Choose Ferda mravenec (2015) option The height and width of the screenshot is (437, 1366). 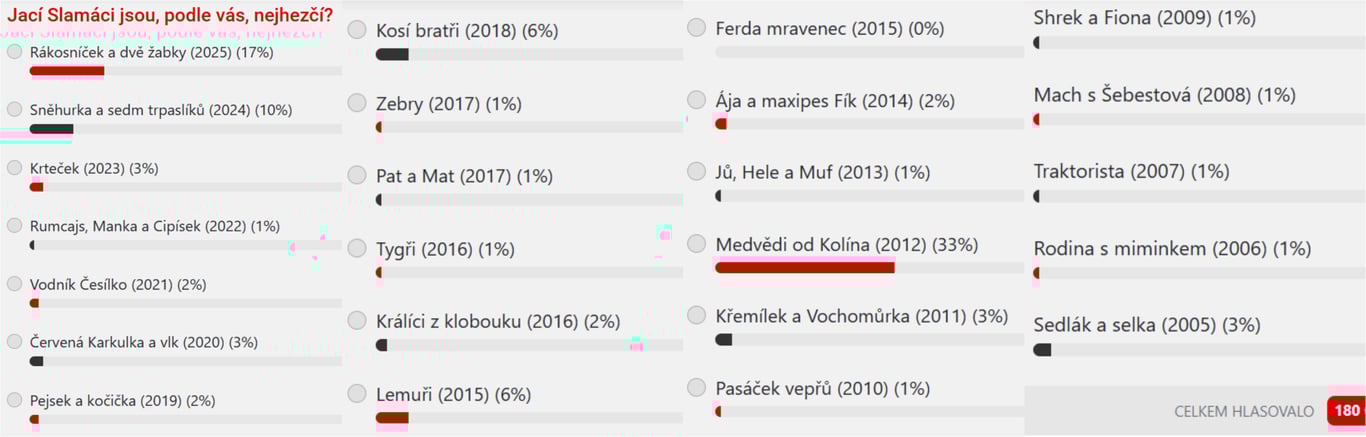pyautogui.click(x=697, y=28)
